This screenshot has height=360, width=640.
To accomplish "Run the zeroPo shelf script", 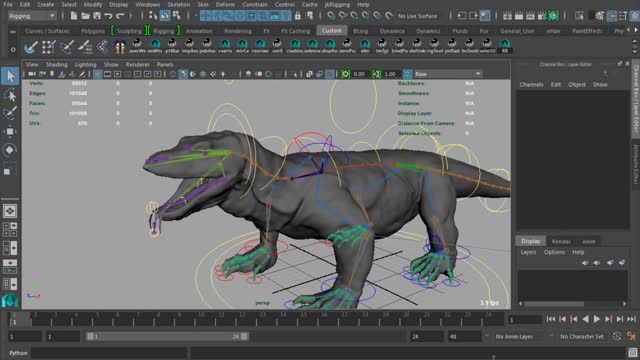I will [x=347, y=46].
